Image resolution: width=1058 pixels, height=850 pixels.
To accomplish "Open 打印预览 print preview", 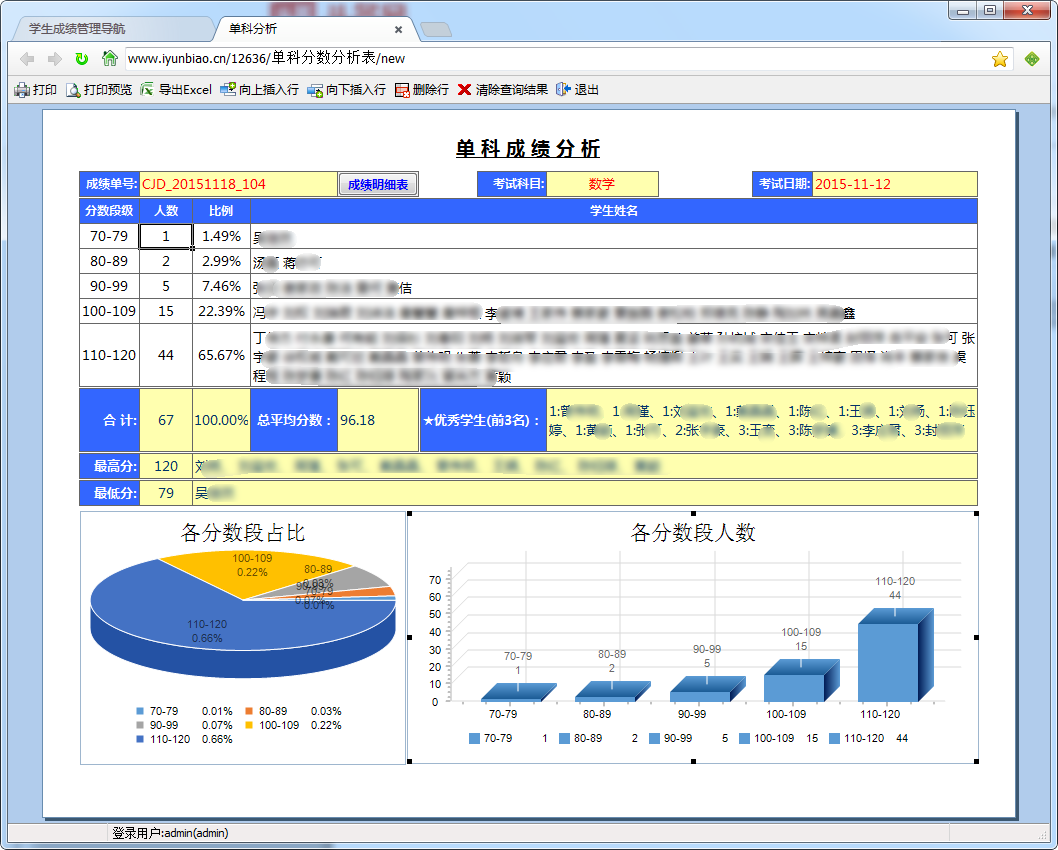I will [99, 90].
